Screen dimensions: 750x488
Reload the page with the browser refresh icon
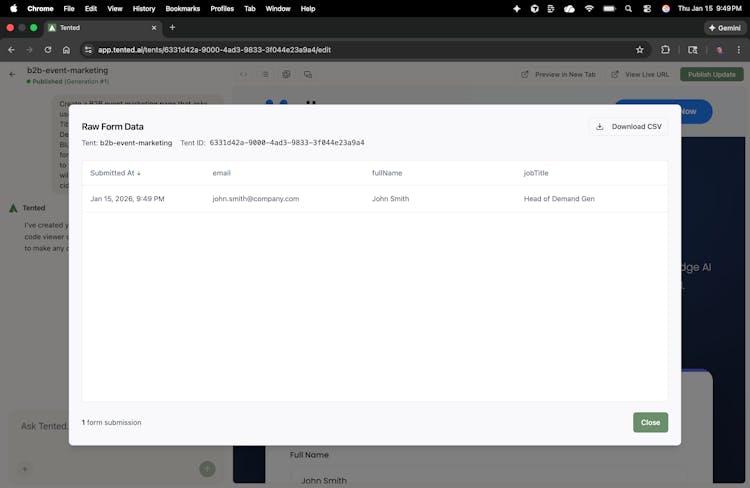[47, 49]
